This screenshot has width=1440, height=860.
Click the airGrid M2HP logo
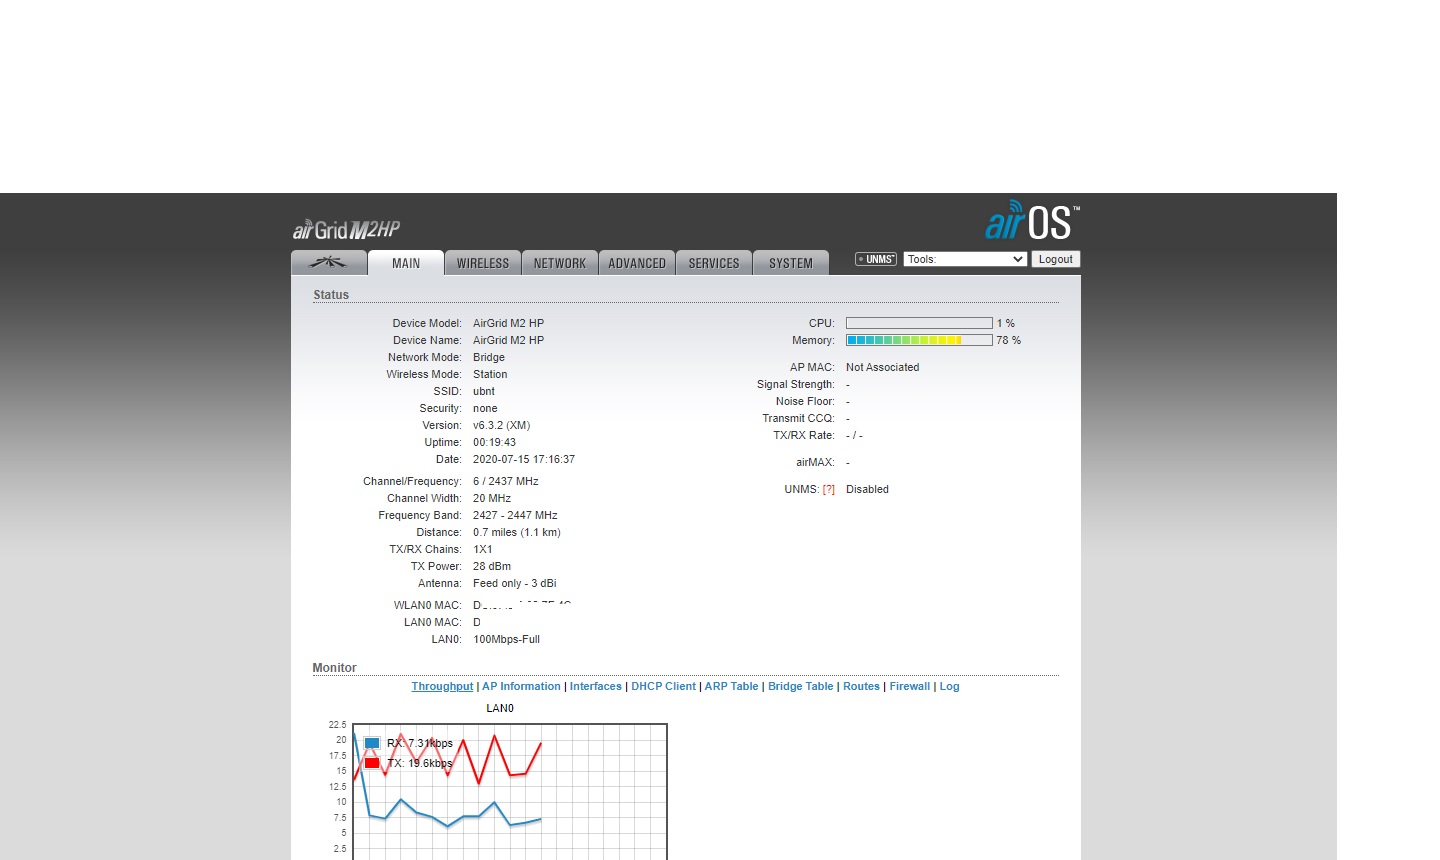click(346, 229)
